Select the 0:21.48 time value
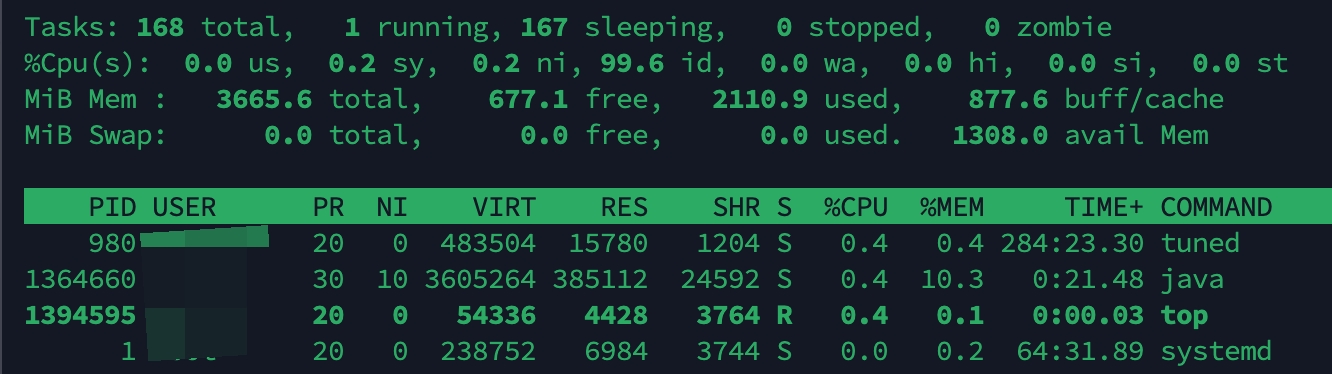The width and height of the screenshot is (1332, 374). click(1088, 279)
